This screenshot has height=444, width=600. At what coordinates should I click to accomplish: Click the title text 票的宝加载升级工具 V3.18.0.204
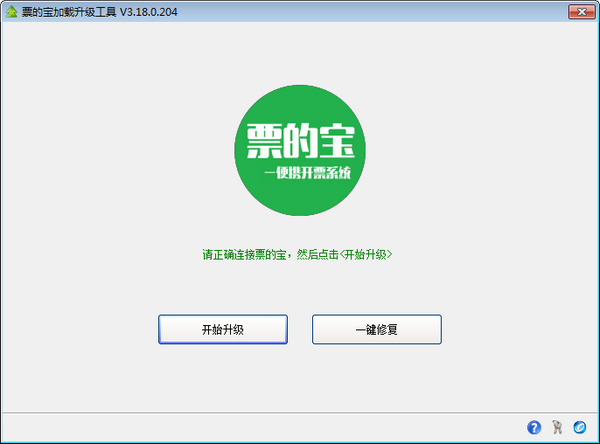99,12
